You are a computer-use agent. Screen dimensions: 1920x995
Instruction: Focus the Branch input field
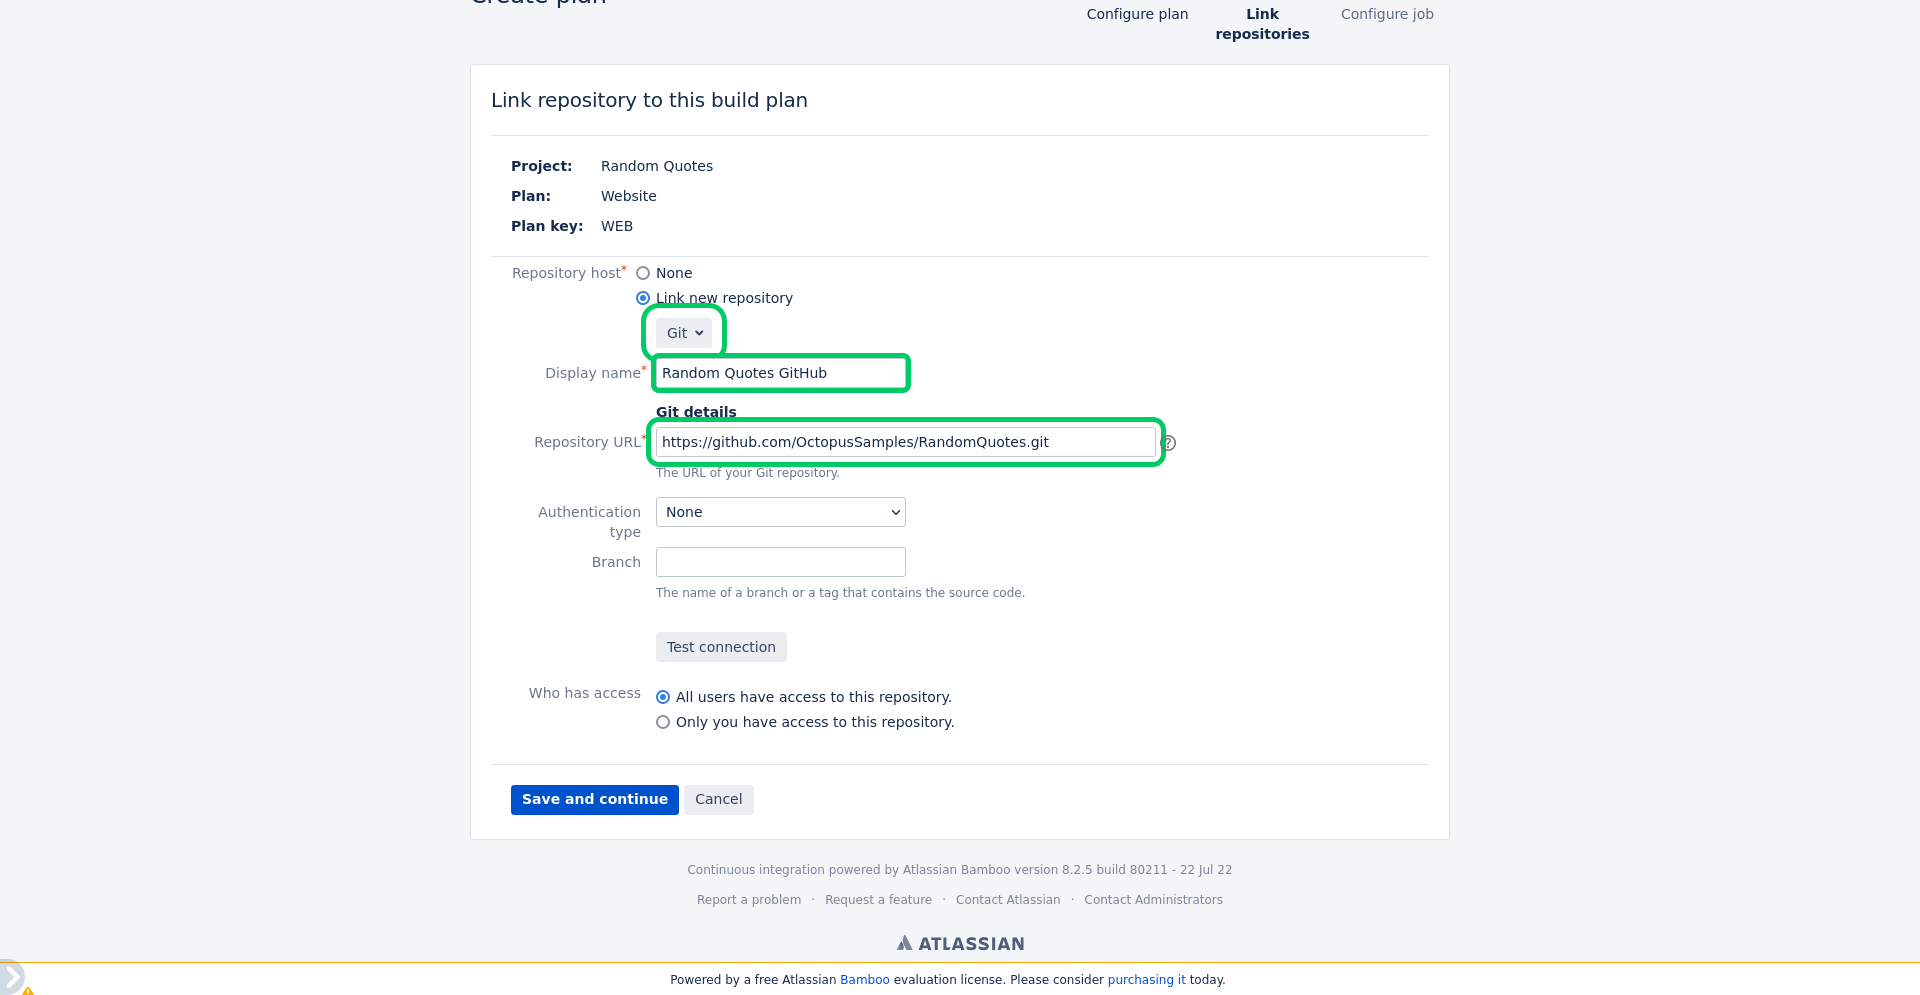pyautogui.click(x=781, y=562)
